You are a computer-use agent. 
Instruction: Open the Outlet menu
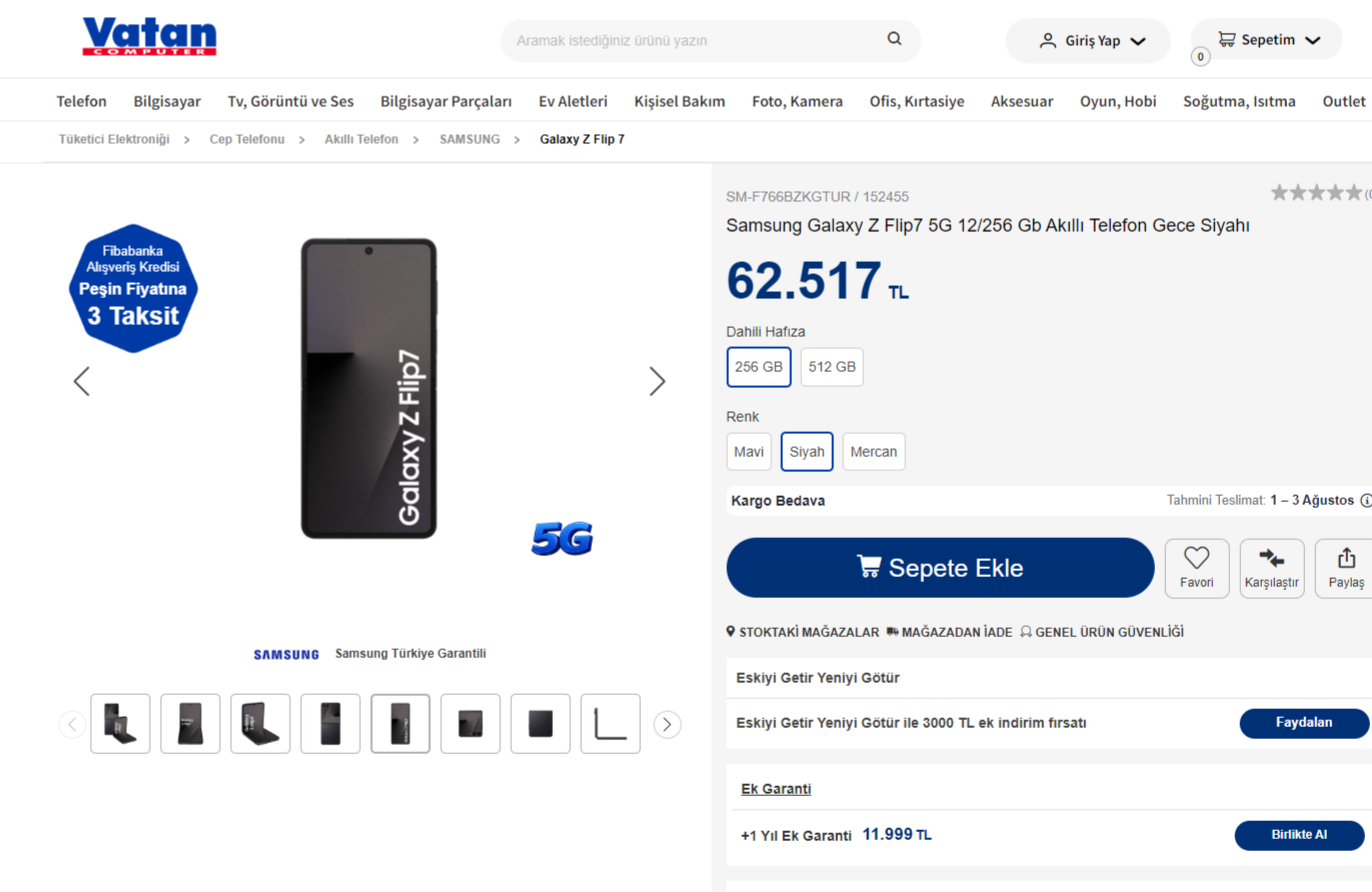coord(1344,101)
